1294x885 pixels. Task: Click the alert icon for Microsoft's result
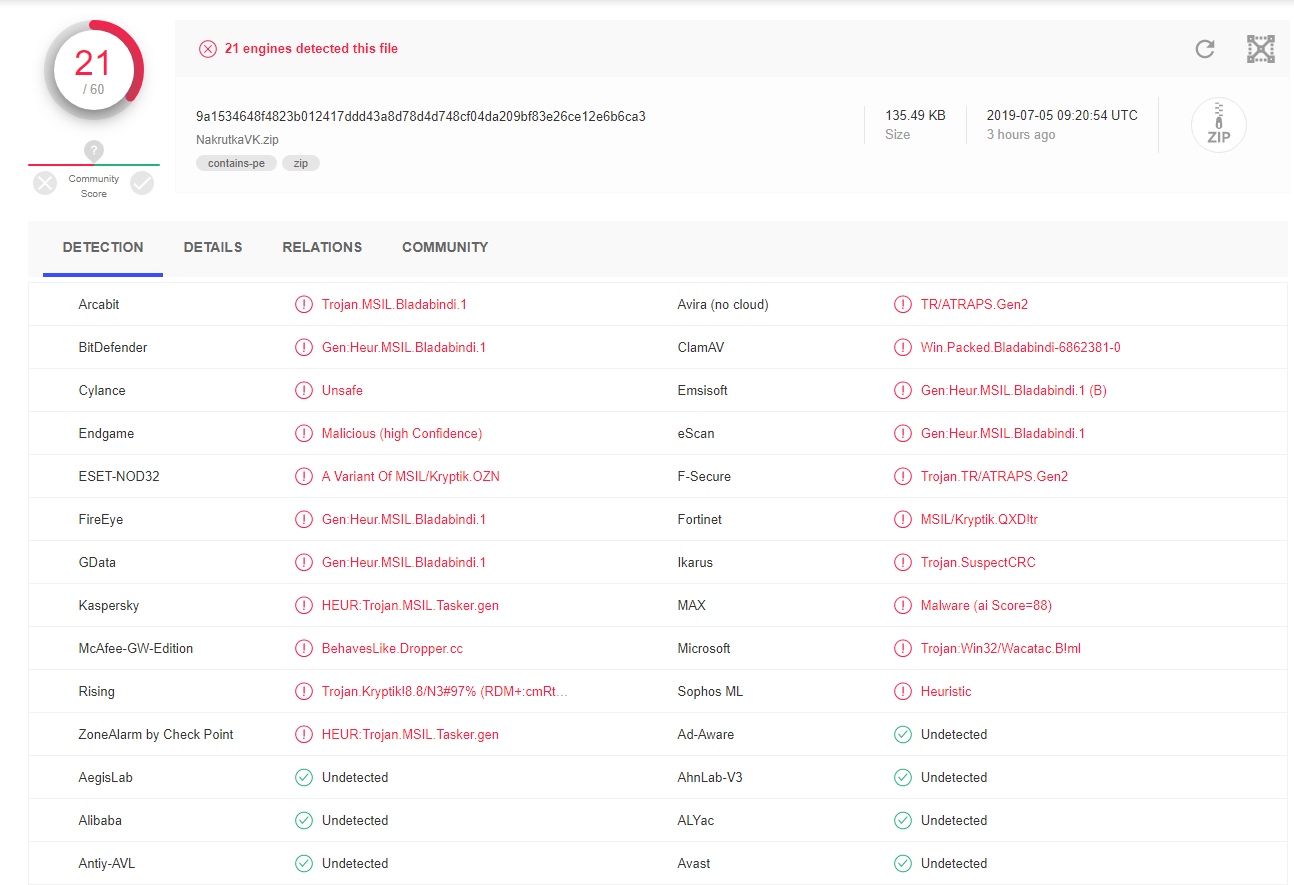point(903,648)
